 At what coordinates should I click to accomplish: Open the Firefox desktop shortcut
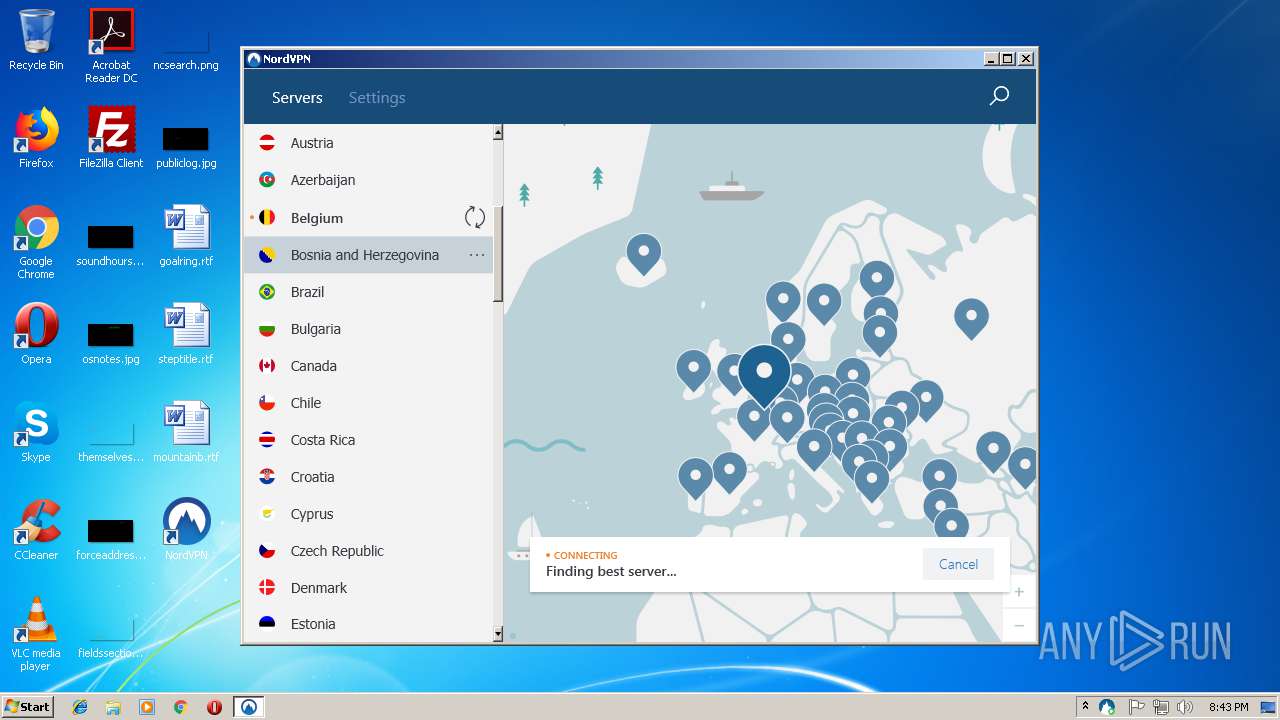coord(36,136)
